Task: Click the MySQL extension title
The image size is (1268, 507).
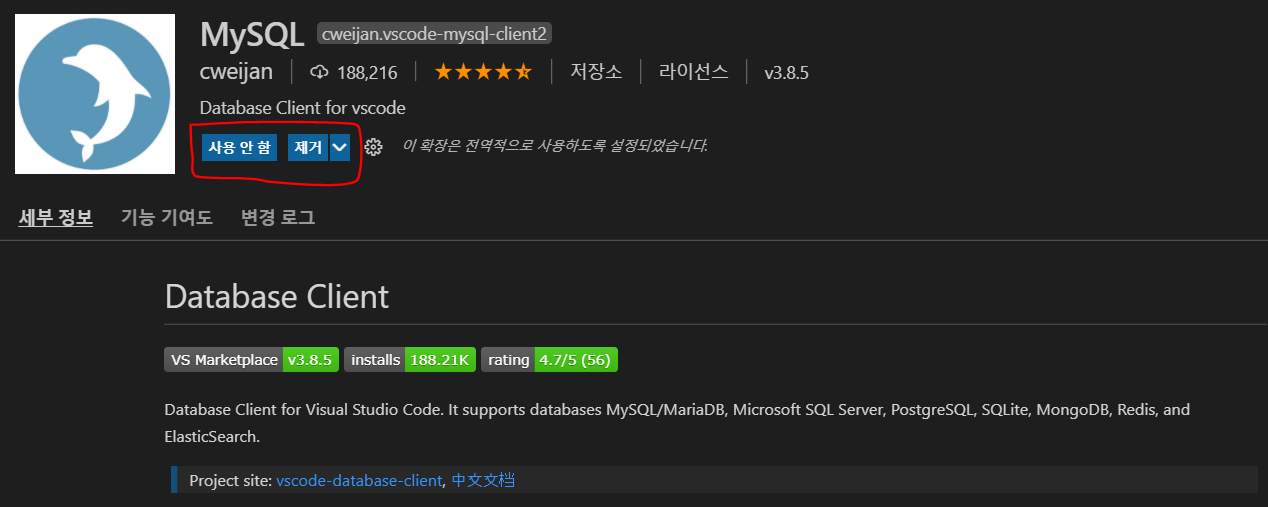Action: [252, 34]
